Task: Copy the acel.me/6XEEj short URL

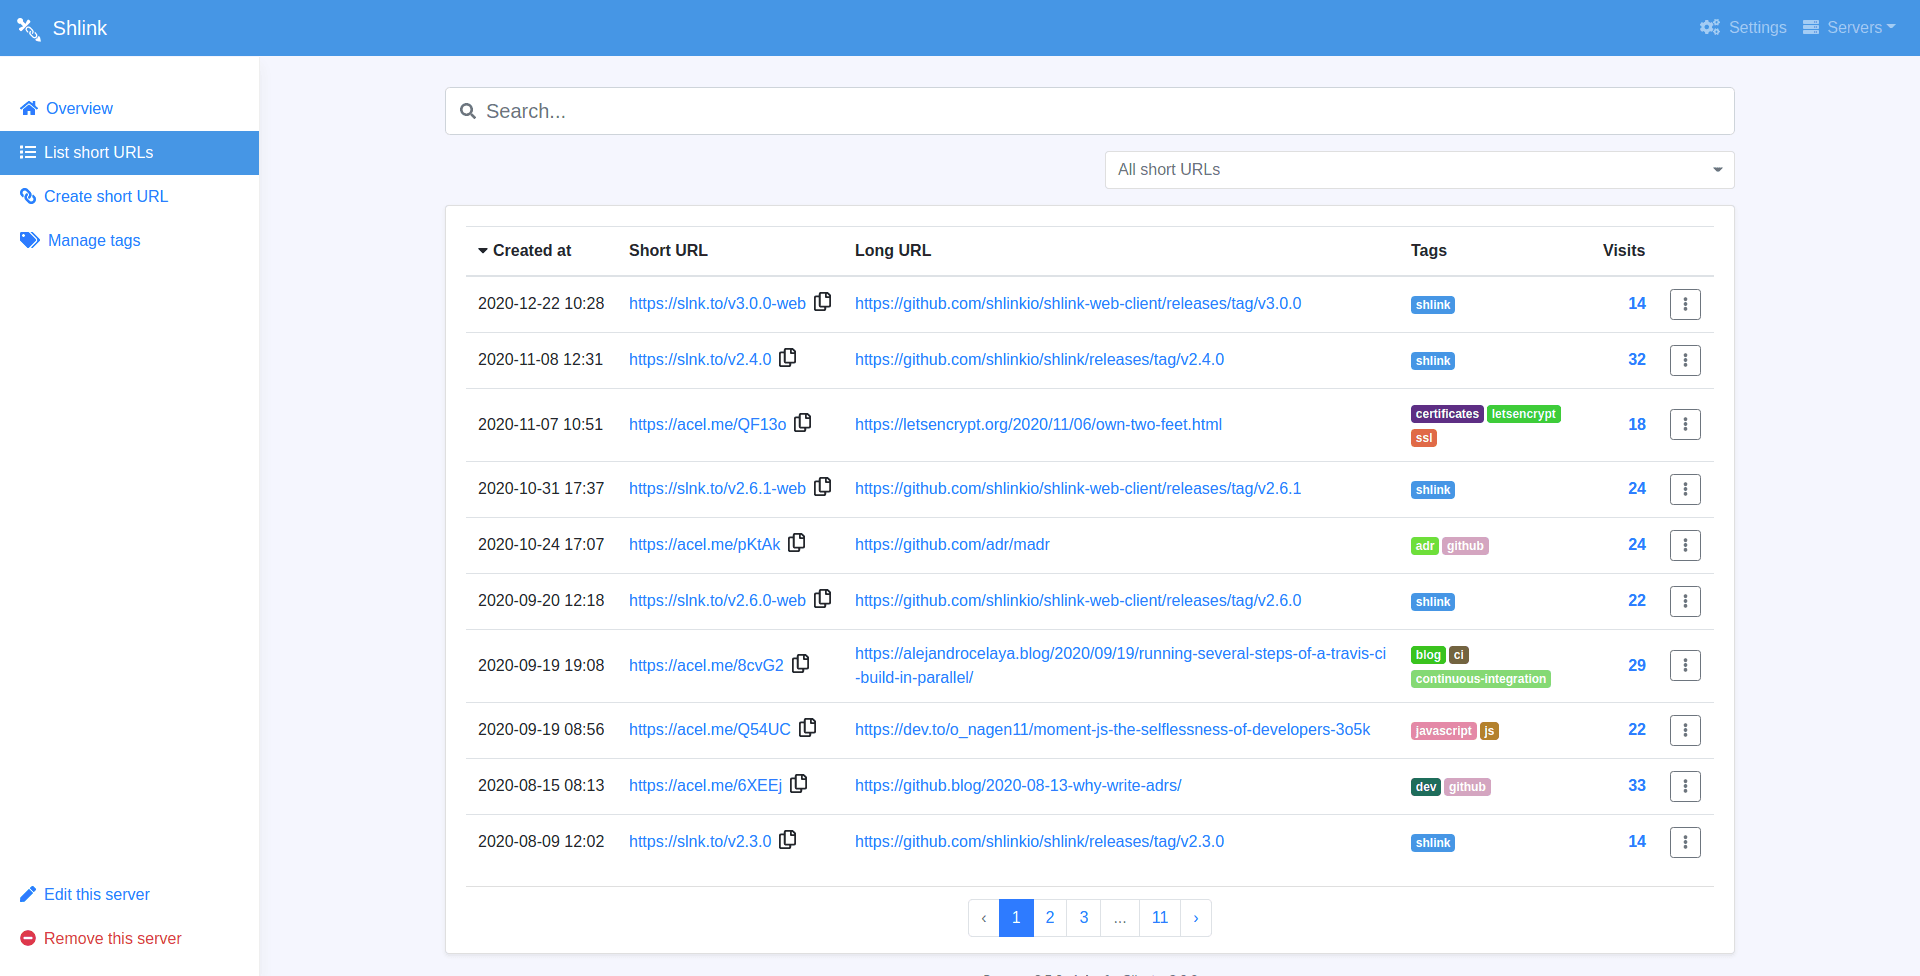Action: coord(798,783)
